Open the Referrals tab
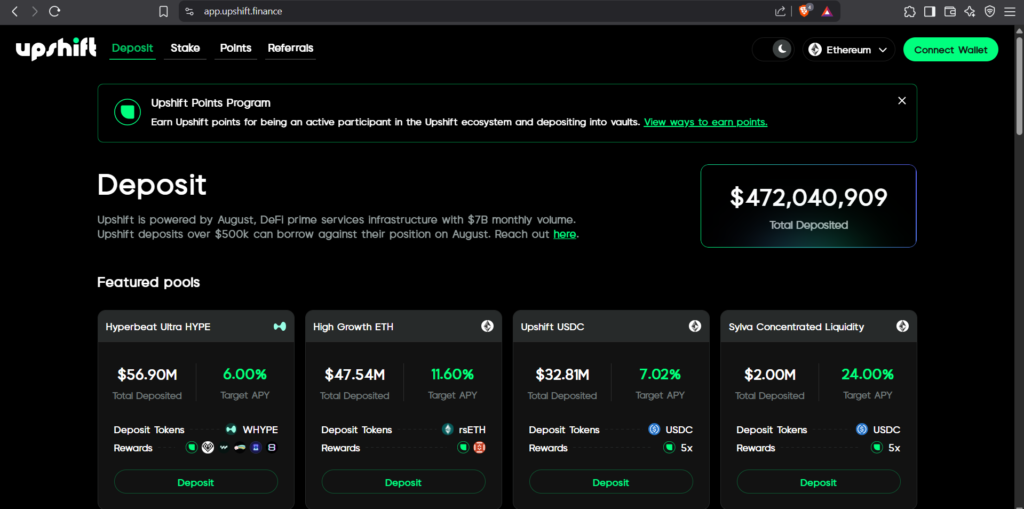 [291, 48]
